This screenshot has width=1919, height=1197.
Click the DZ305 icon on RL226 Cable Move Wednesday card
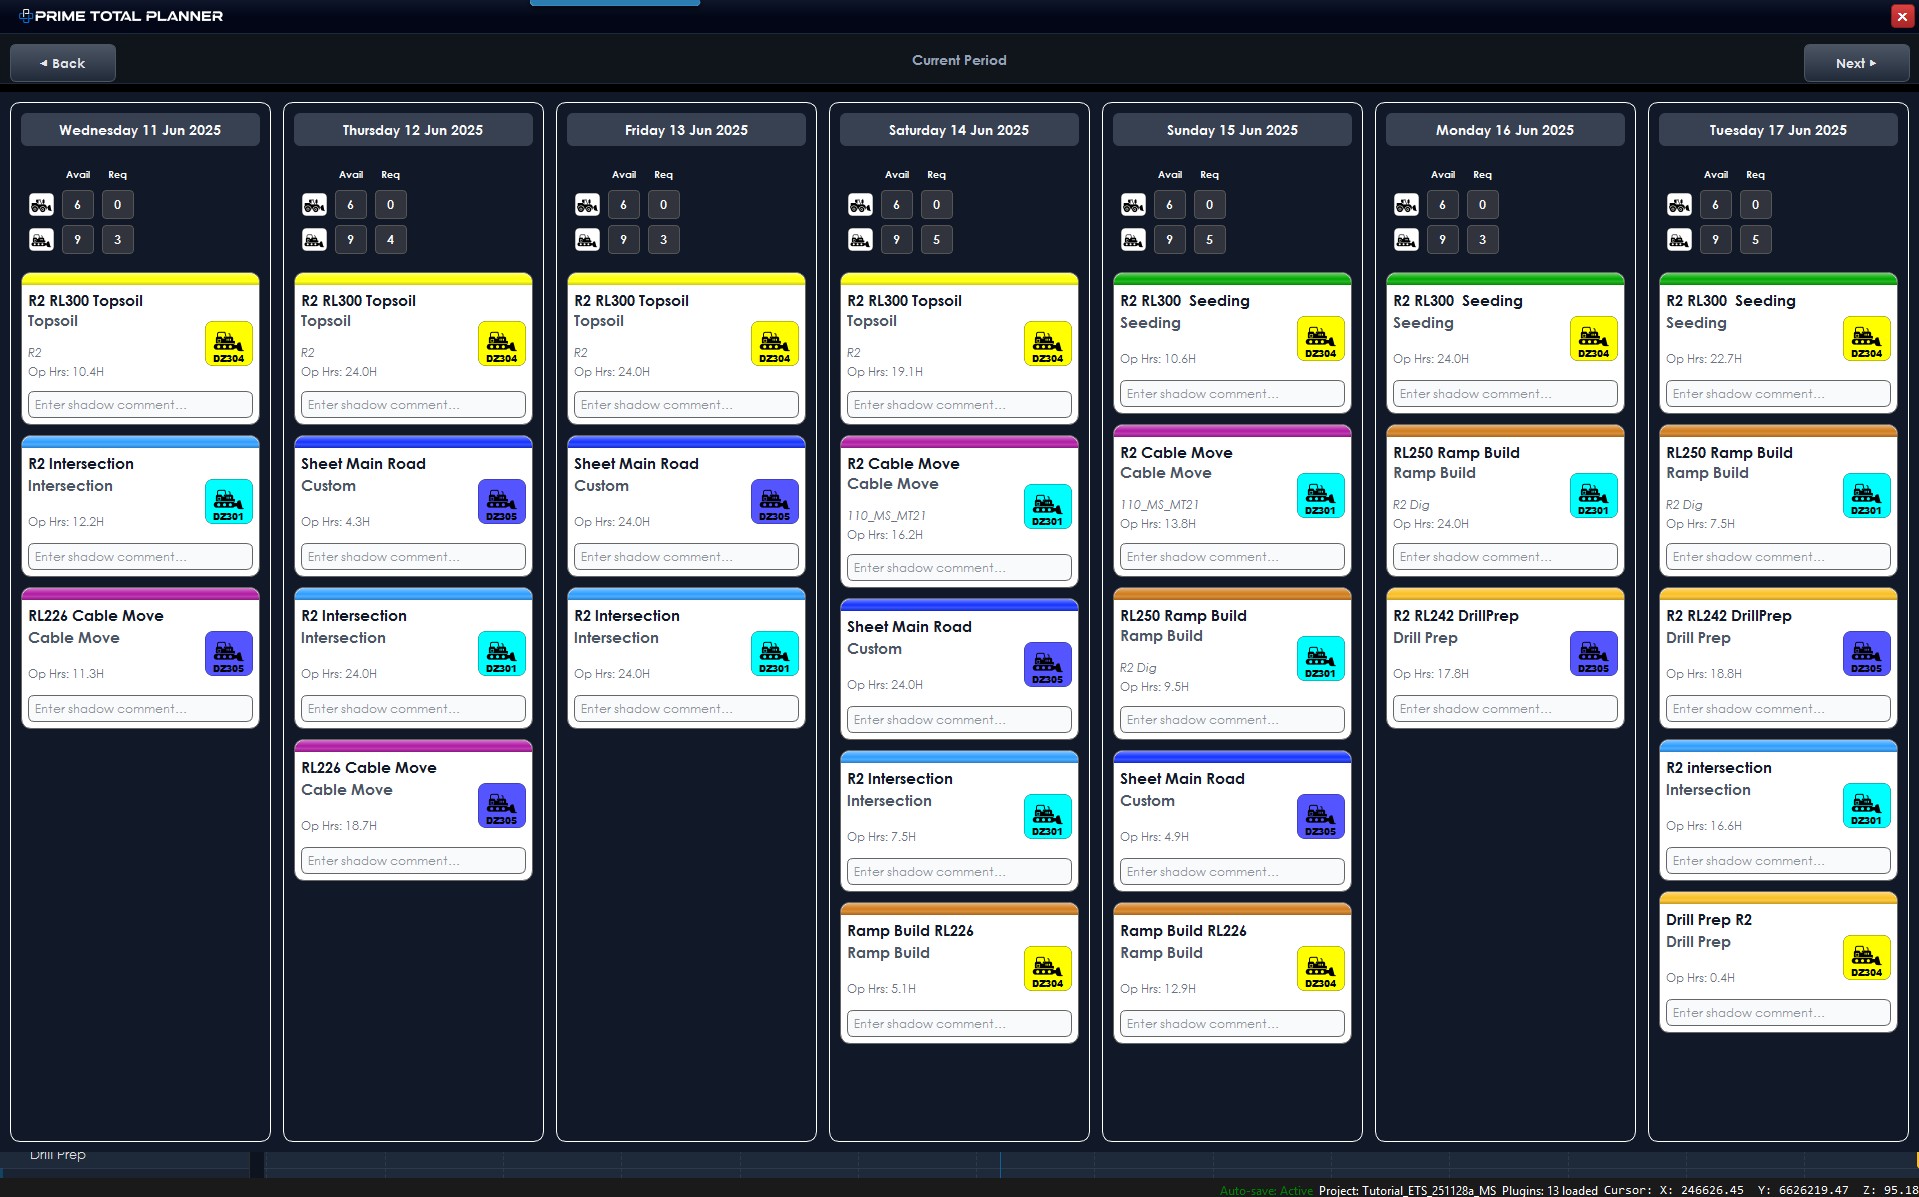tap(228, 653)
